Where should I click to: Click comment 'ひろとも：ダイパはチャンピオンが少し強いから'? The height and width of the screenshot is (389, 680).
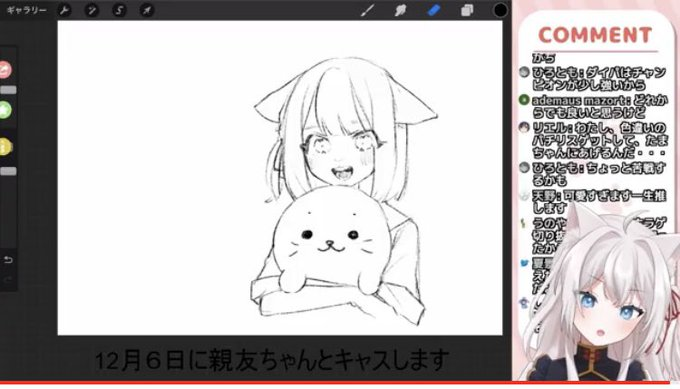coord(599,78)
